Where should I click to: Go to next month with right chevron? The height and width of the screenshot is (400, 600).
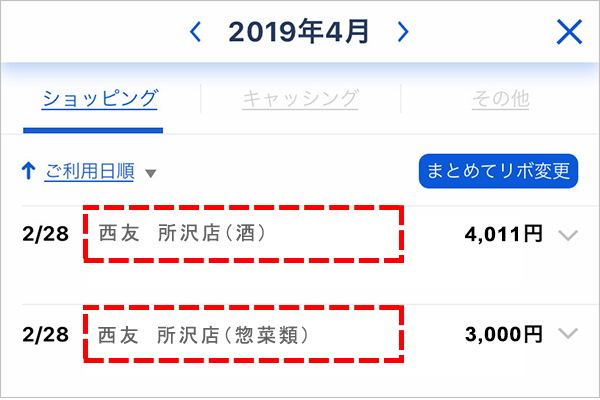pyautogui.click(x=403, y=32)
